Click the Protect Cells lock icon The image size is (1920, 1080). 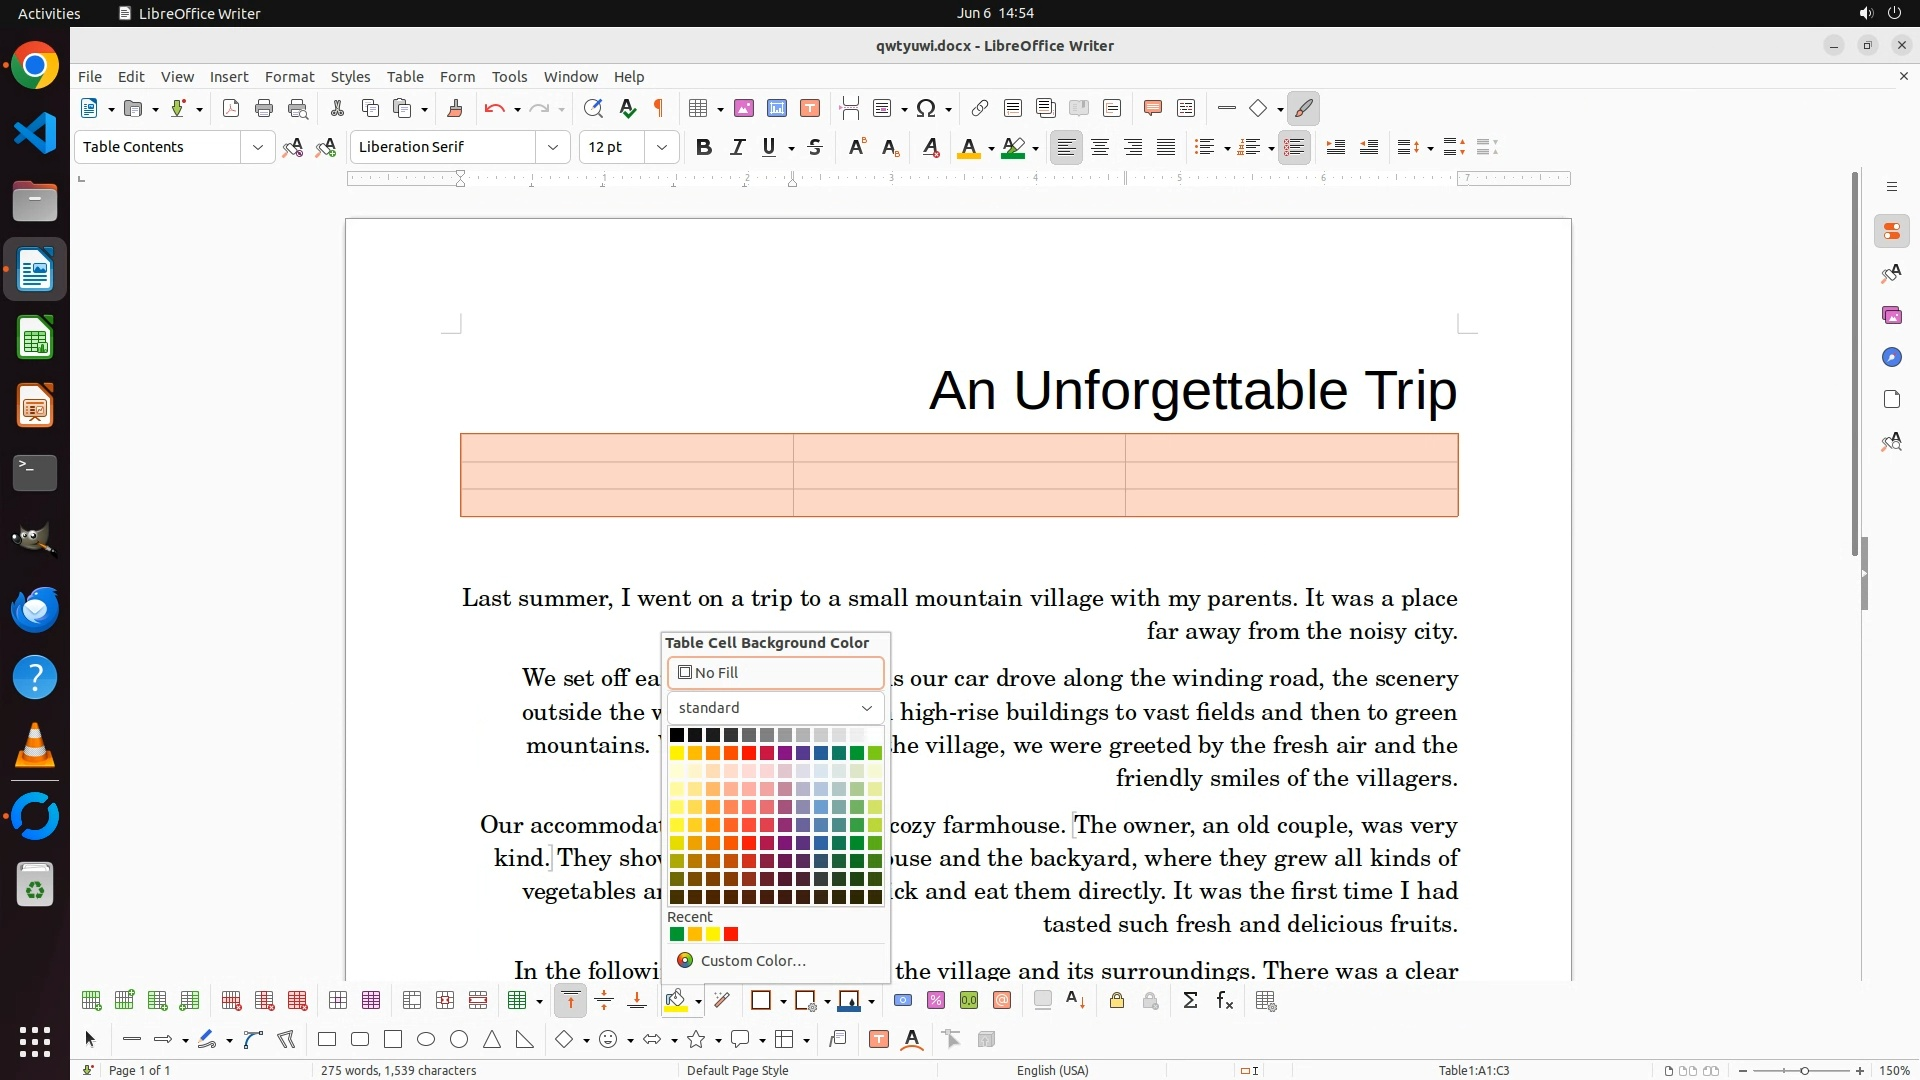click(x=1117, y=1001)
